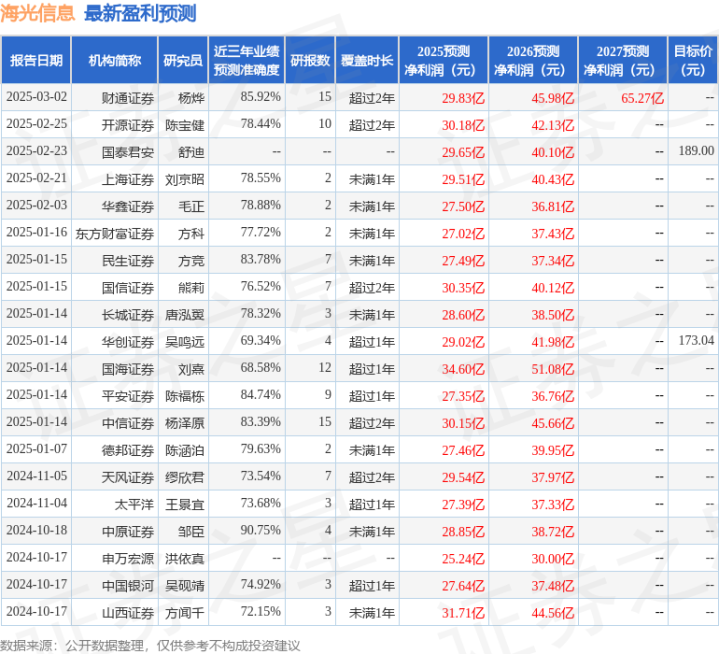Click the 研报数 column header
The height and width of the screenshot is (654, 719).
click(310, 60)
